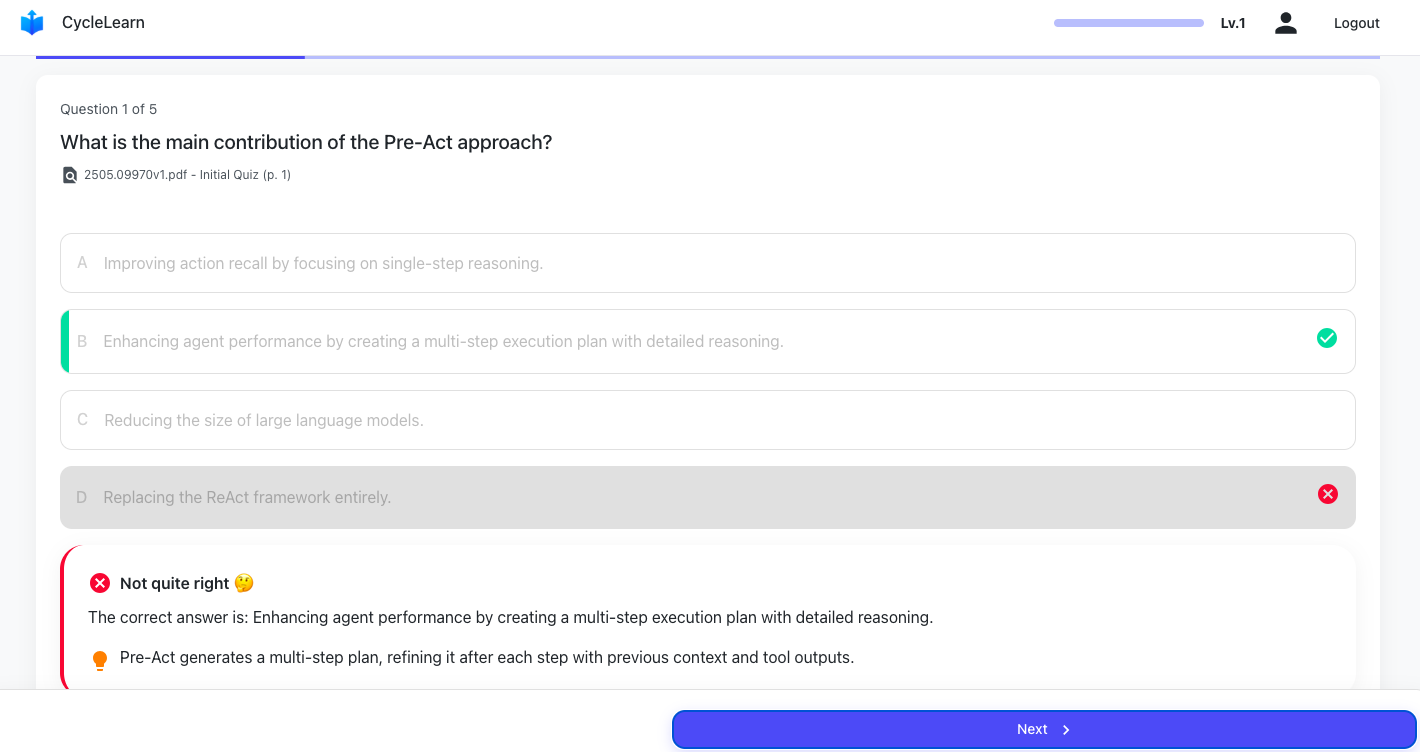This screenshot has width=1420, height=752.
Task: Click the thinking face emoji
Action: (244, 583)
